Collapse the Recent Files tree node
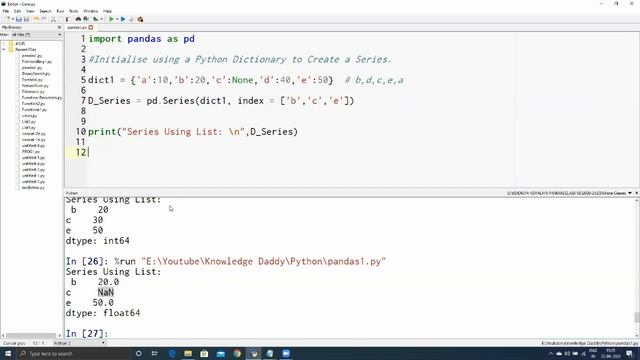This screenshot has height=360, width=640. pos(4,49)
